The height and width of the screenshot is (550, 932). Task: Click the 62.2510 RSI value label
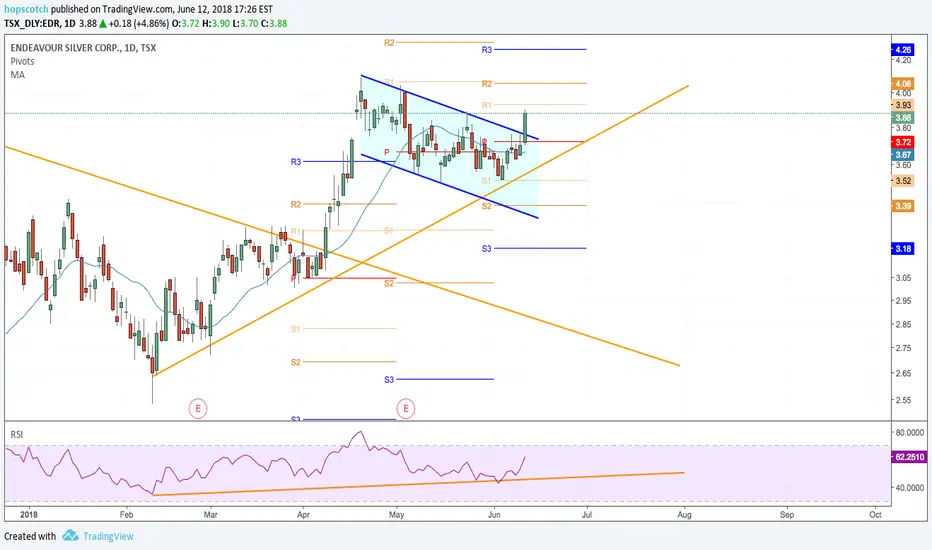pyautogui.click(x=909, y=457)
